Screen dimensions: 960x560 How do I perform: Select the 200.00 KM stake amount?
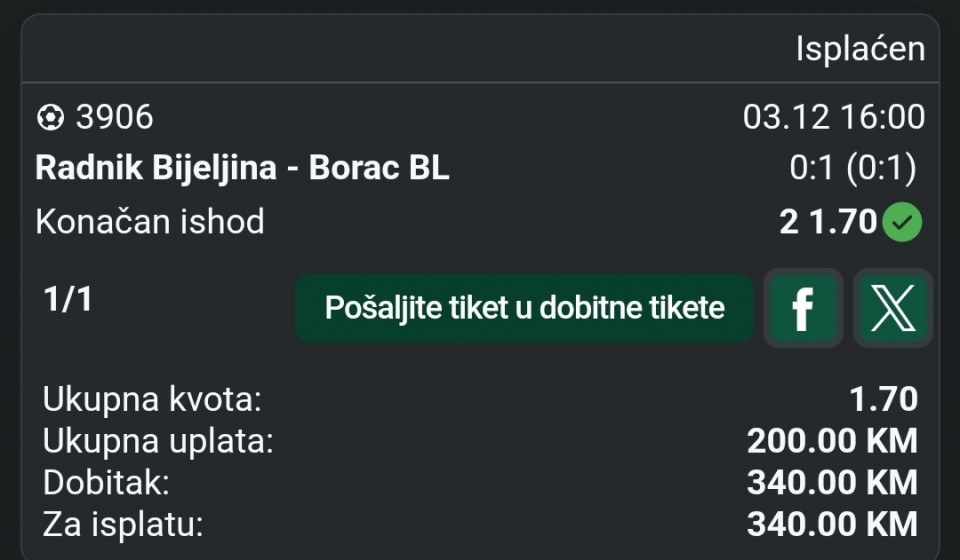click(832, 441)
